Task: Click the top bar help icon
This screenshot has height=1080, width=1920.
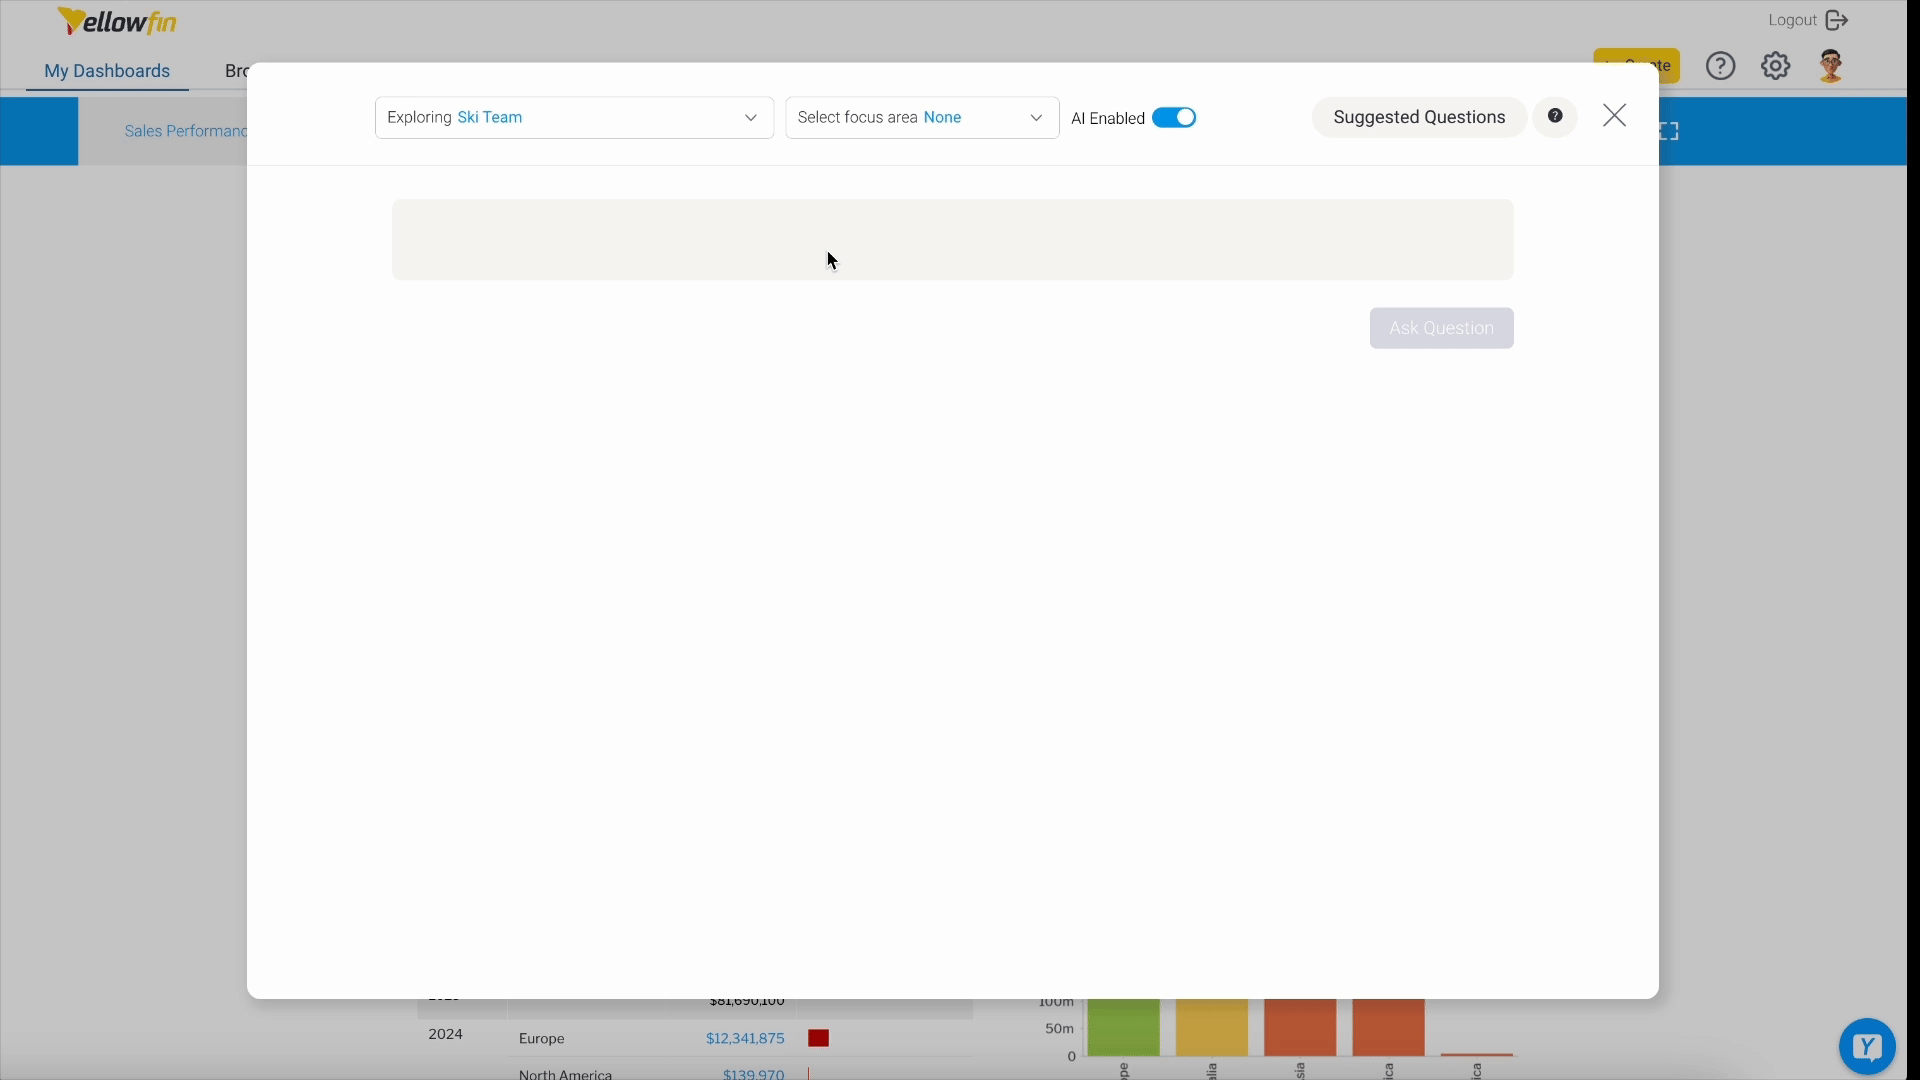Action: (x=1720, y=66)
